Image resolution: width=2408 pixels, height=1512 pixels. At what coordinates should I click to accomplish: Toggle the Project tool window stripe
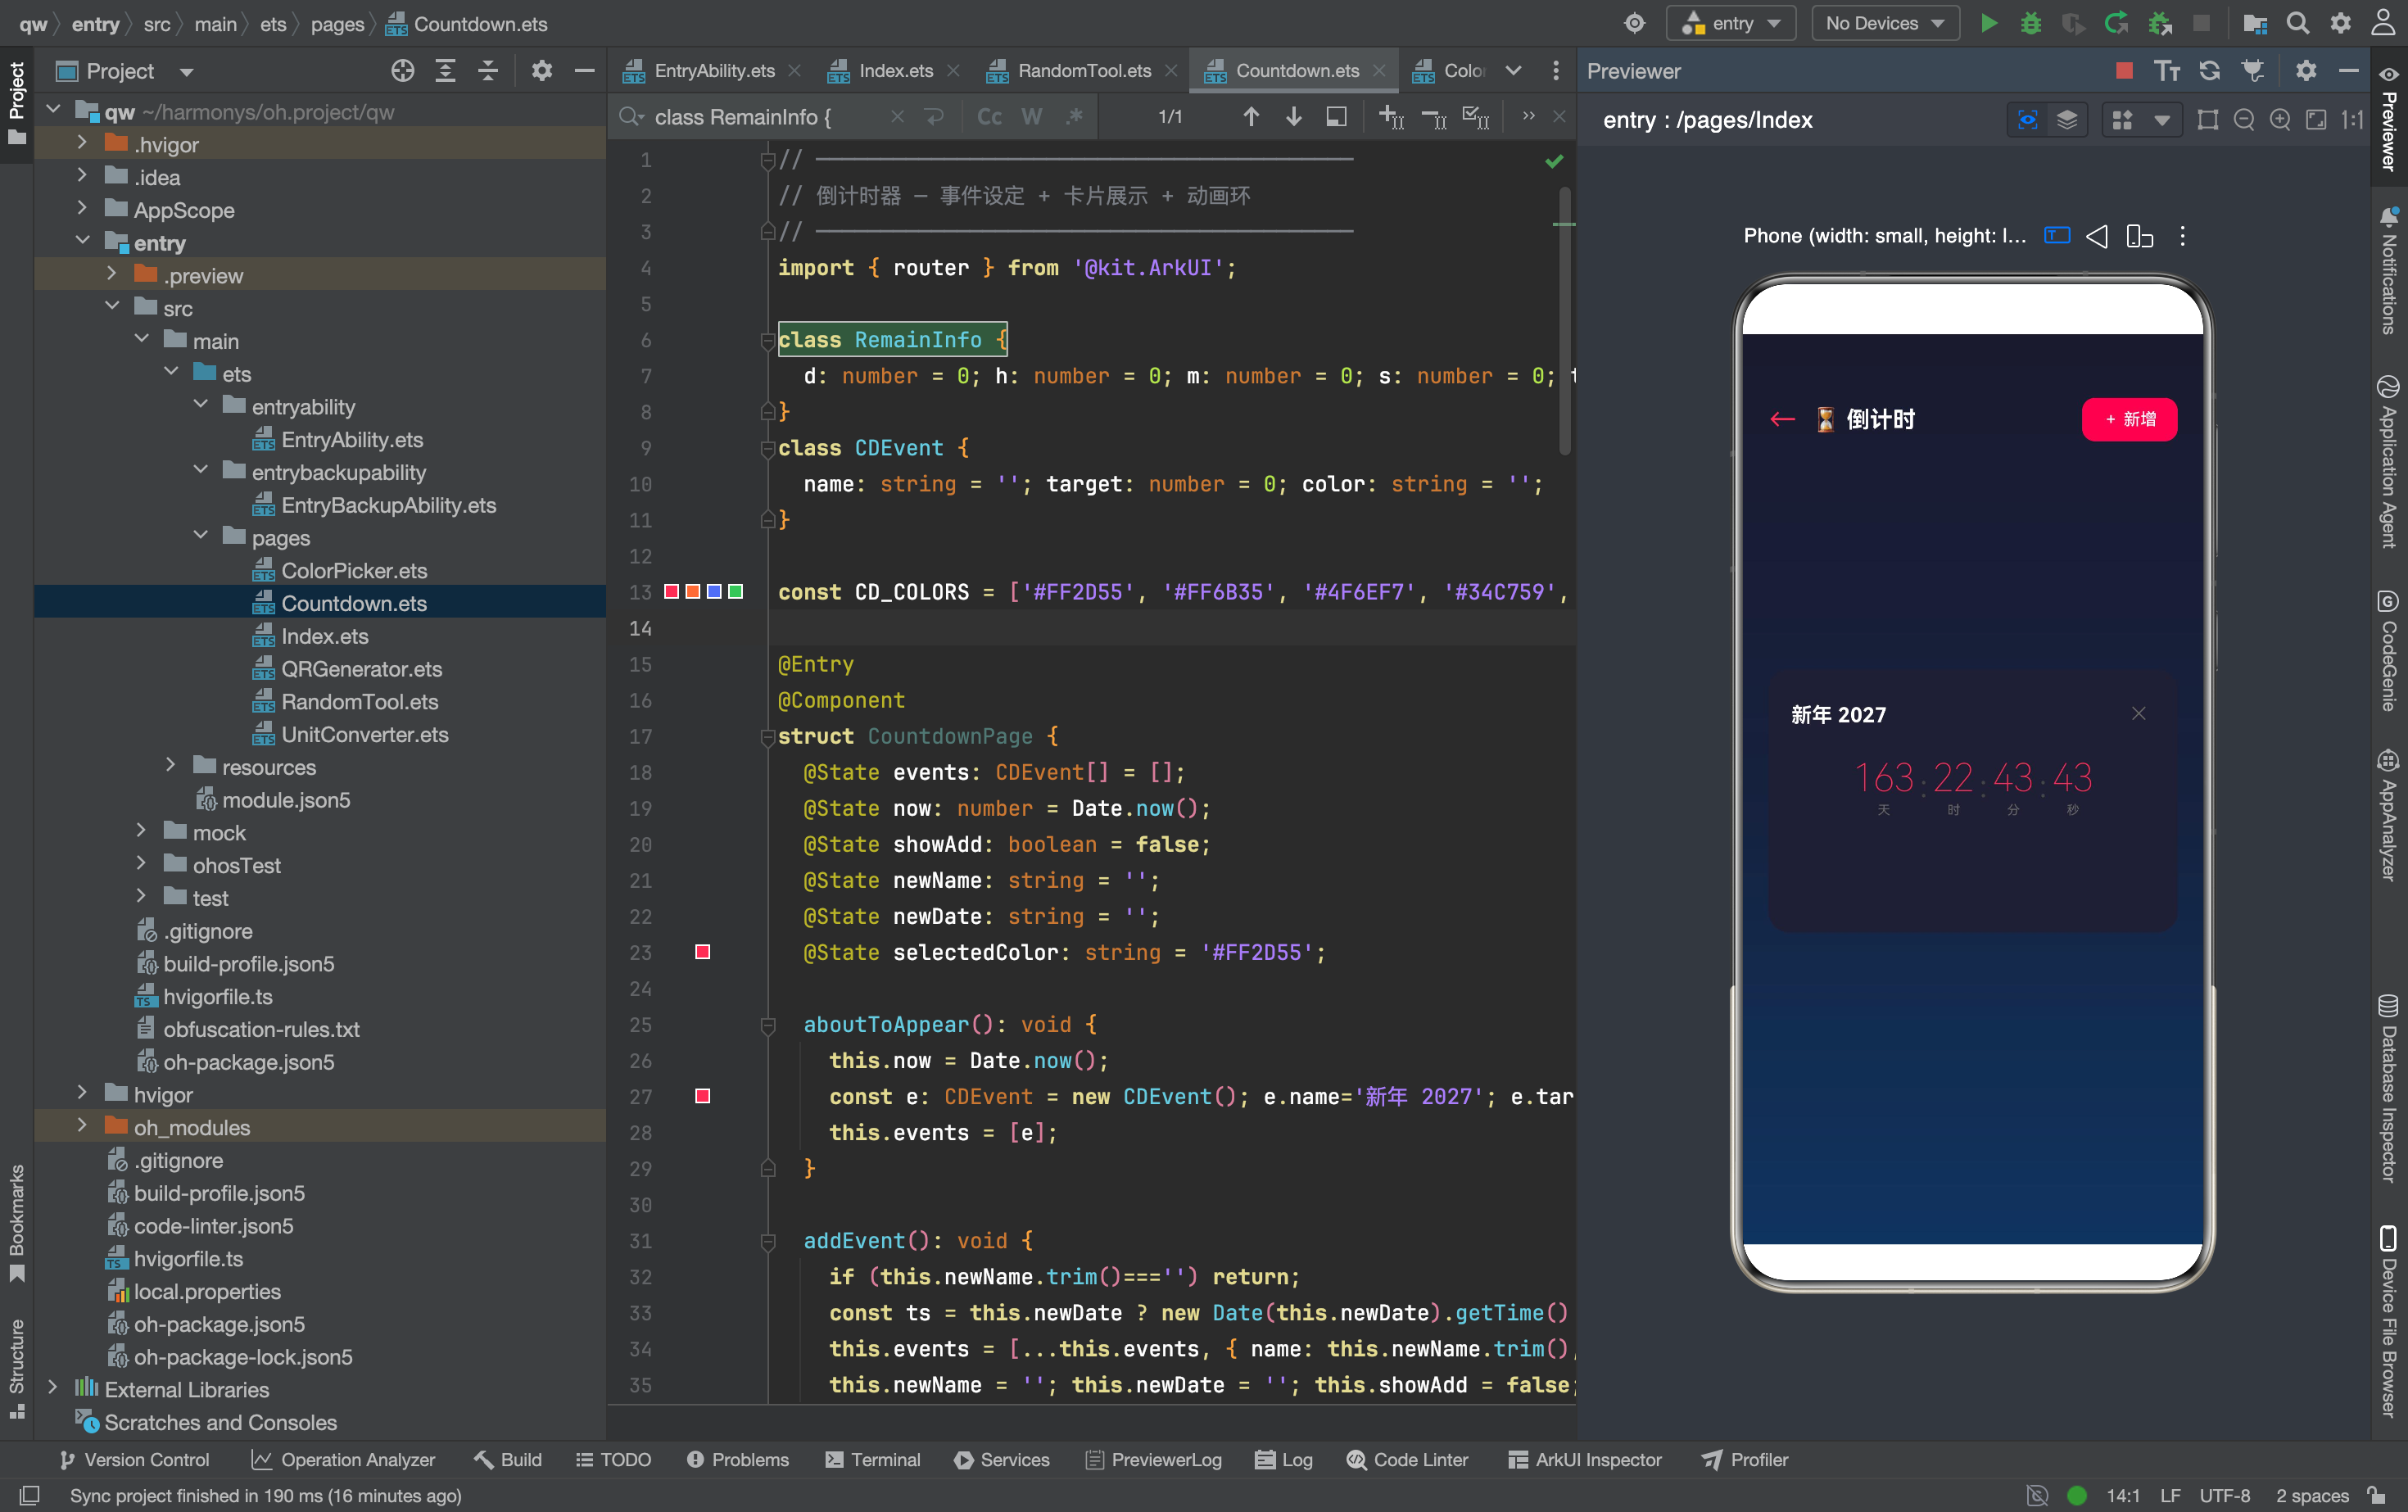(x=17, y=102)
